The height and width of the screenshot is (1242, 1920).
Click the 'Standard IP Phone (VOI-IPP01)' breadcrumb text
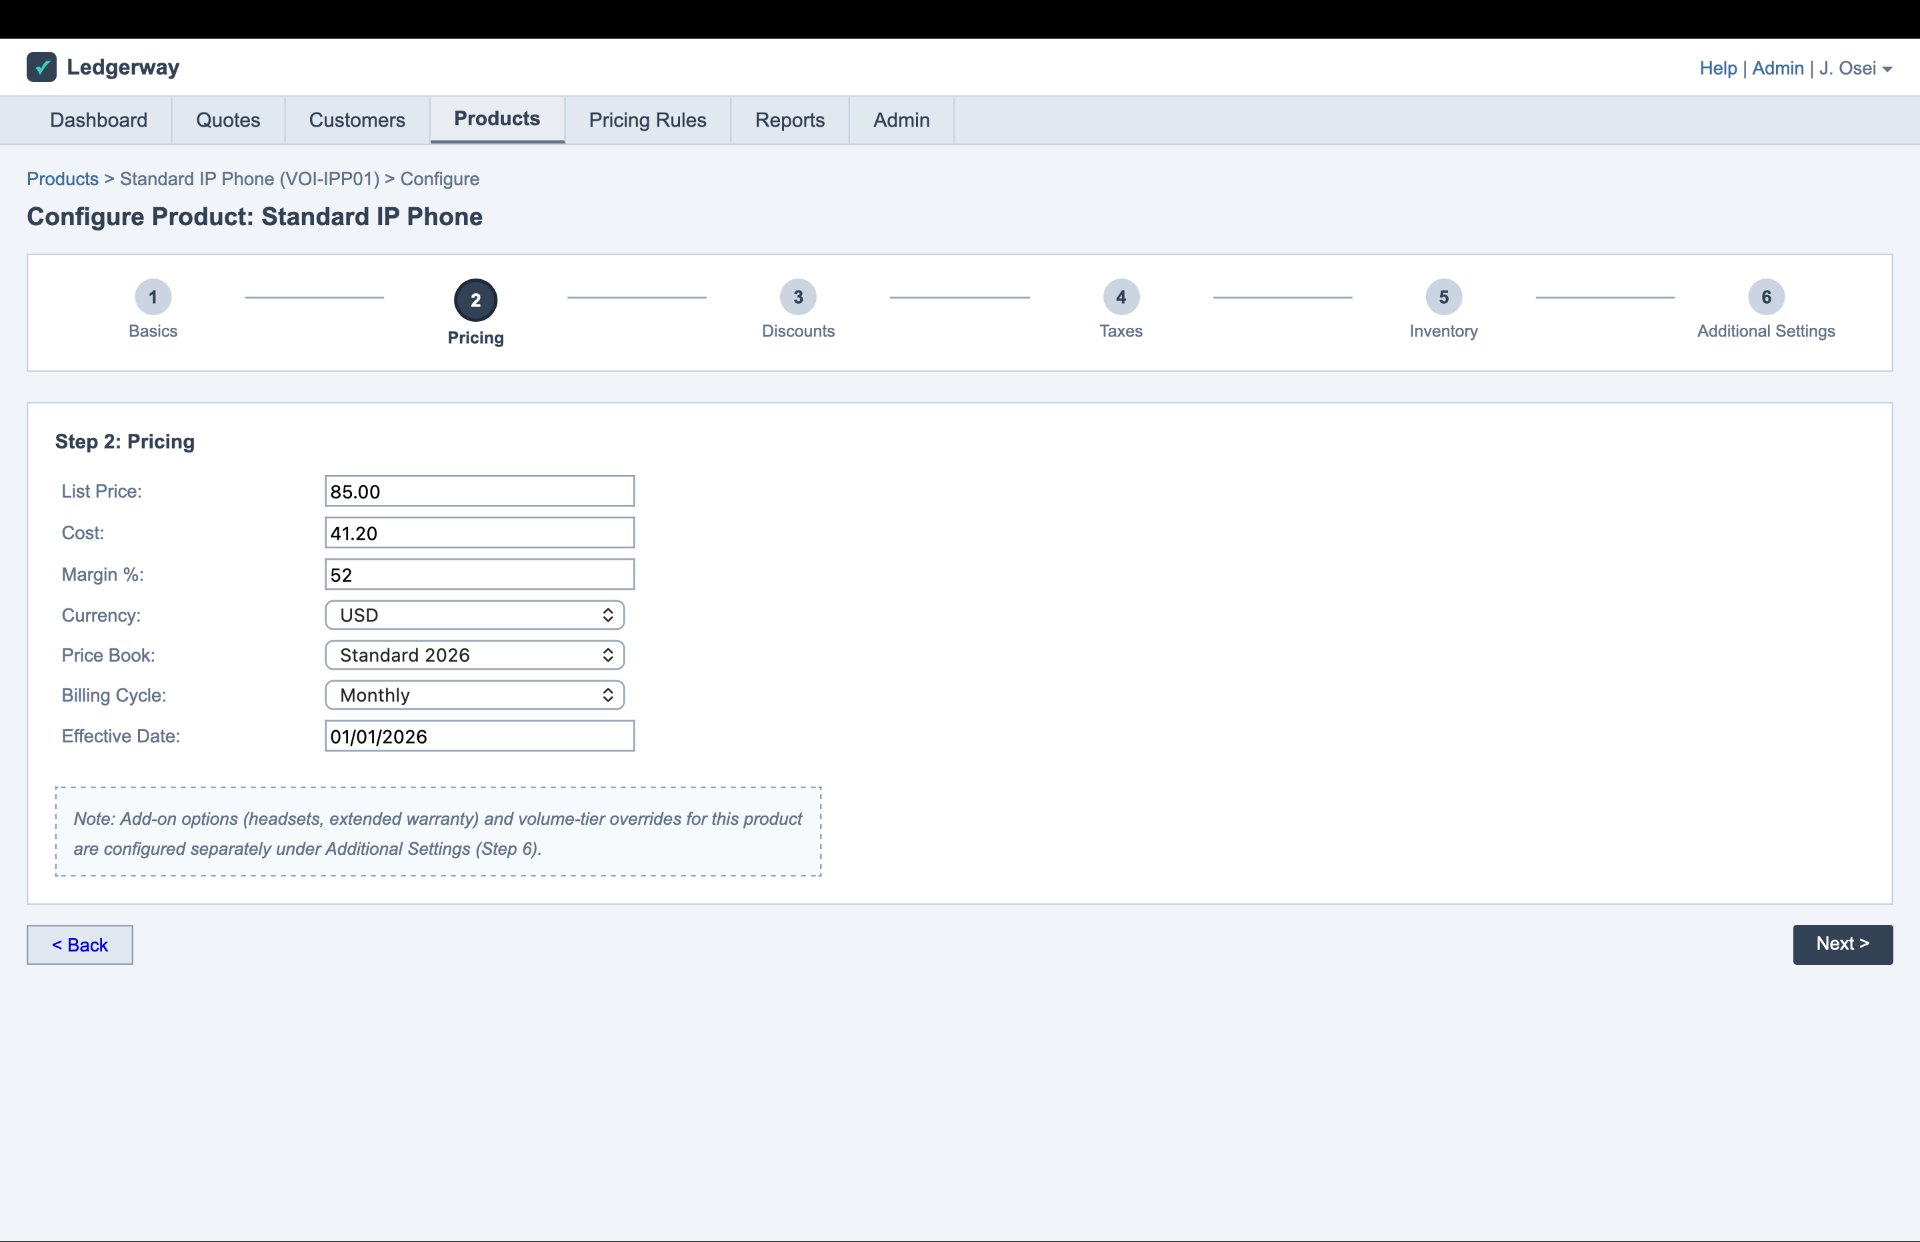tap(250, 179)
